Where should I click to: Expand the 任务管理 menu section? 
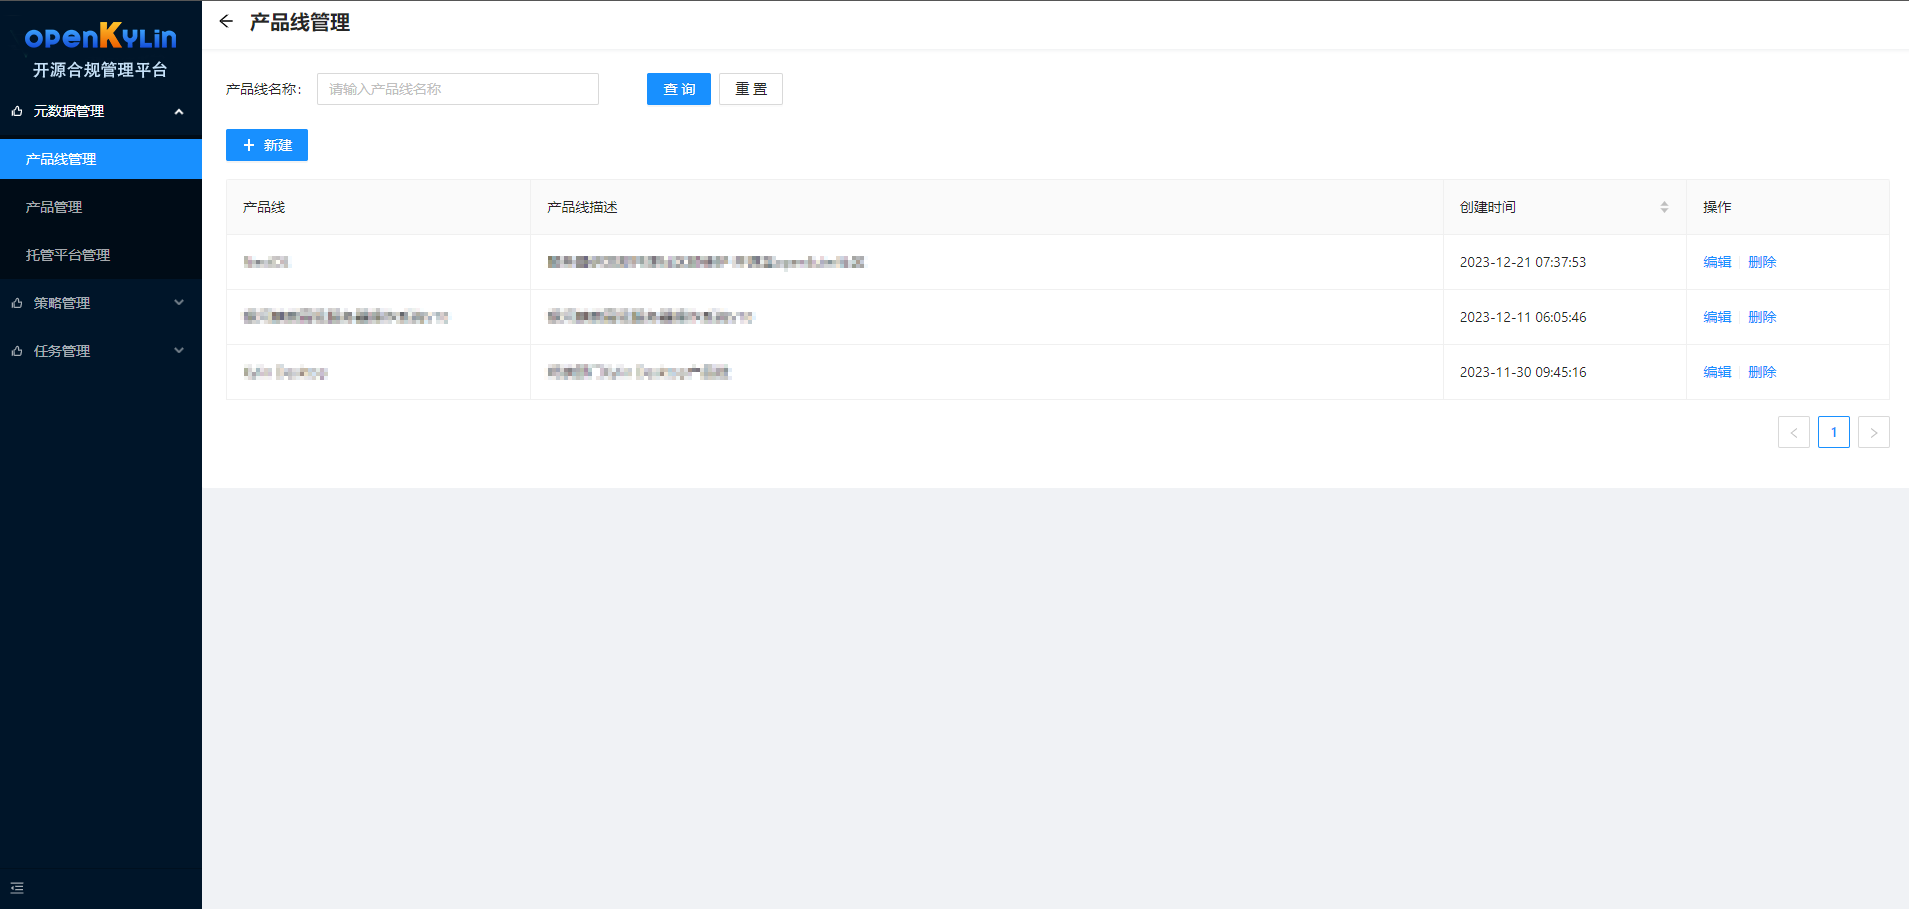pyautogui.click(x=179, y=351)
